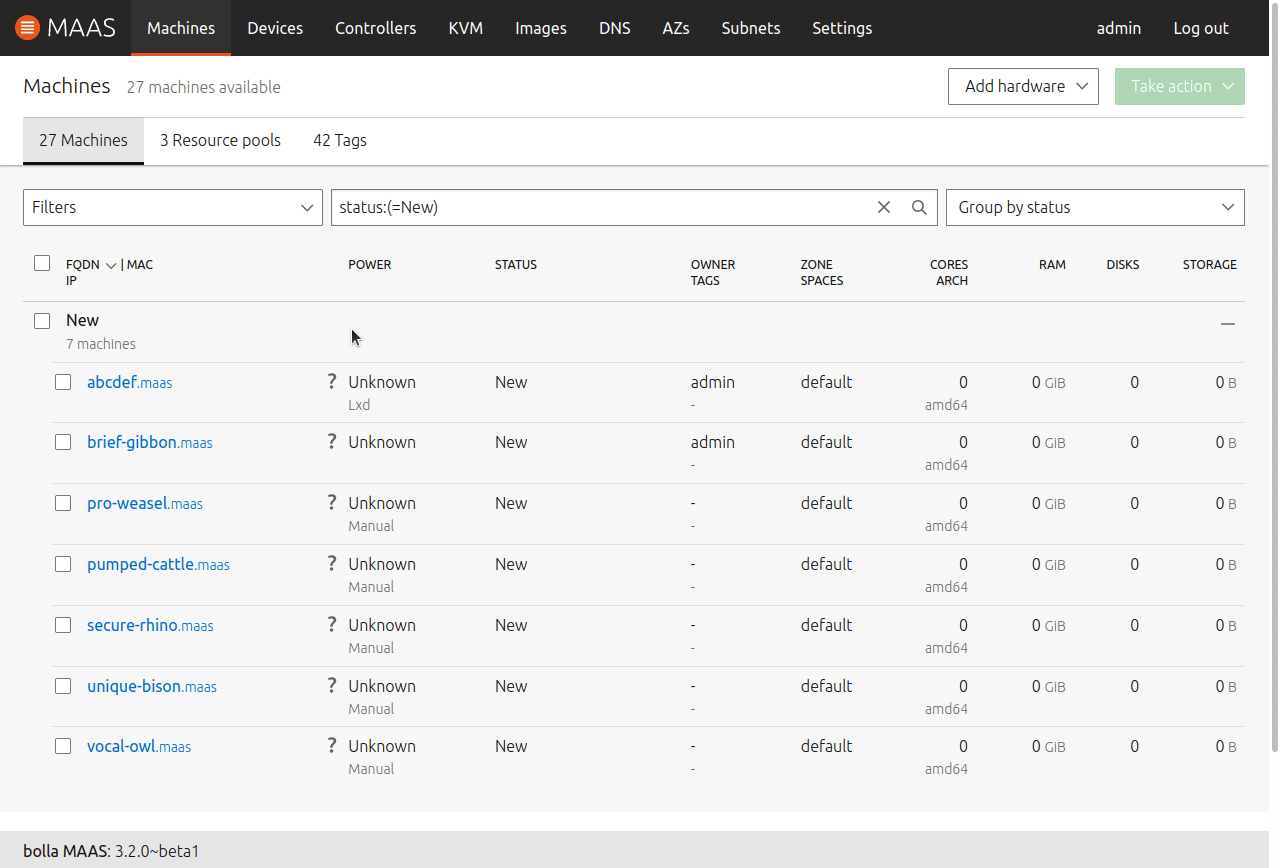Viewport: 1279px width, 868px height.
Task: Click the X to clear the search query
Action: click(884, 207)
